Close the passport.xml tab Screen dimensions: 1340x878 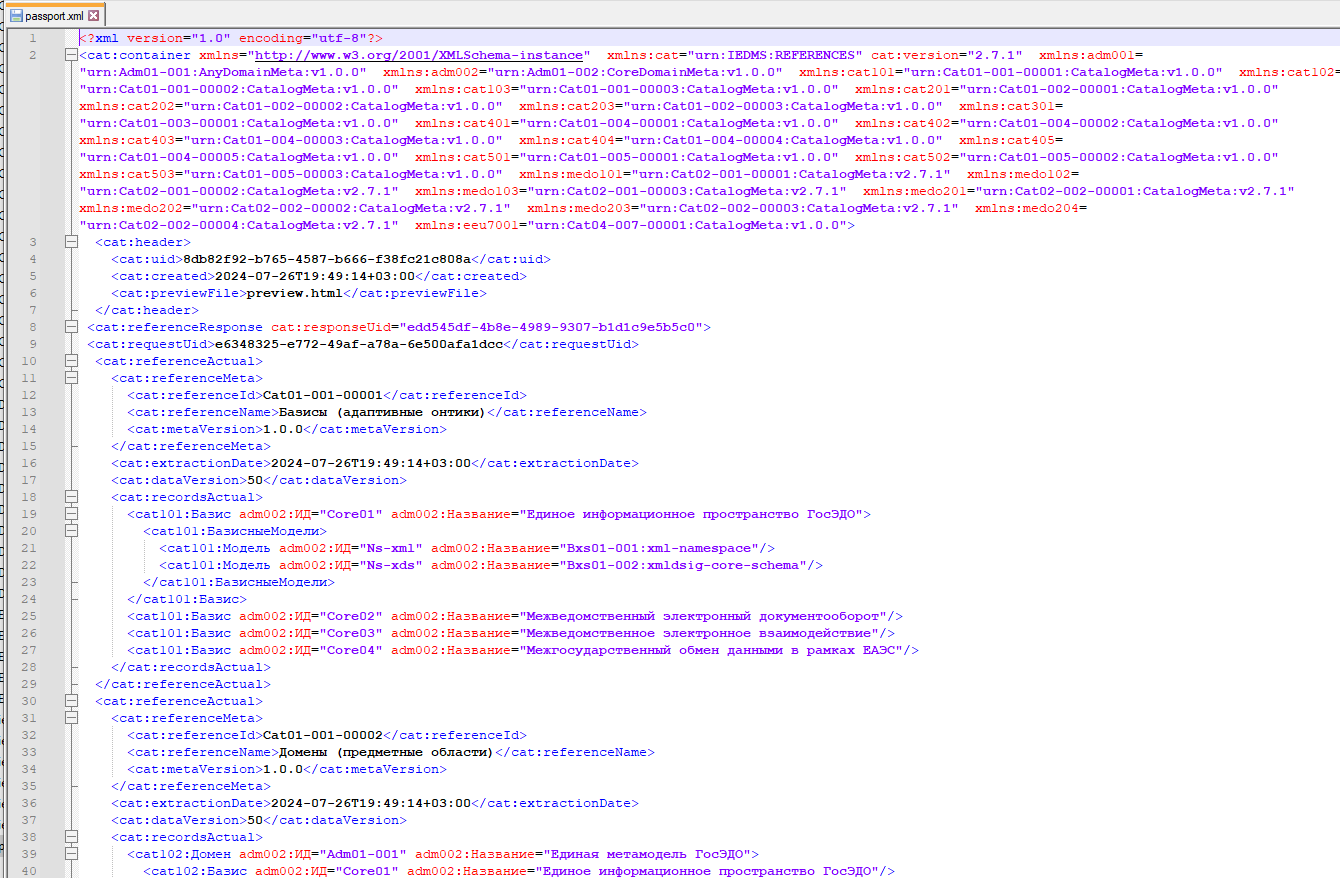93,16
